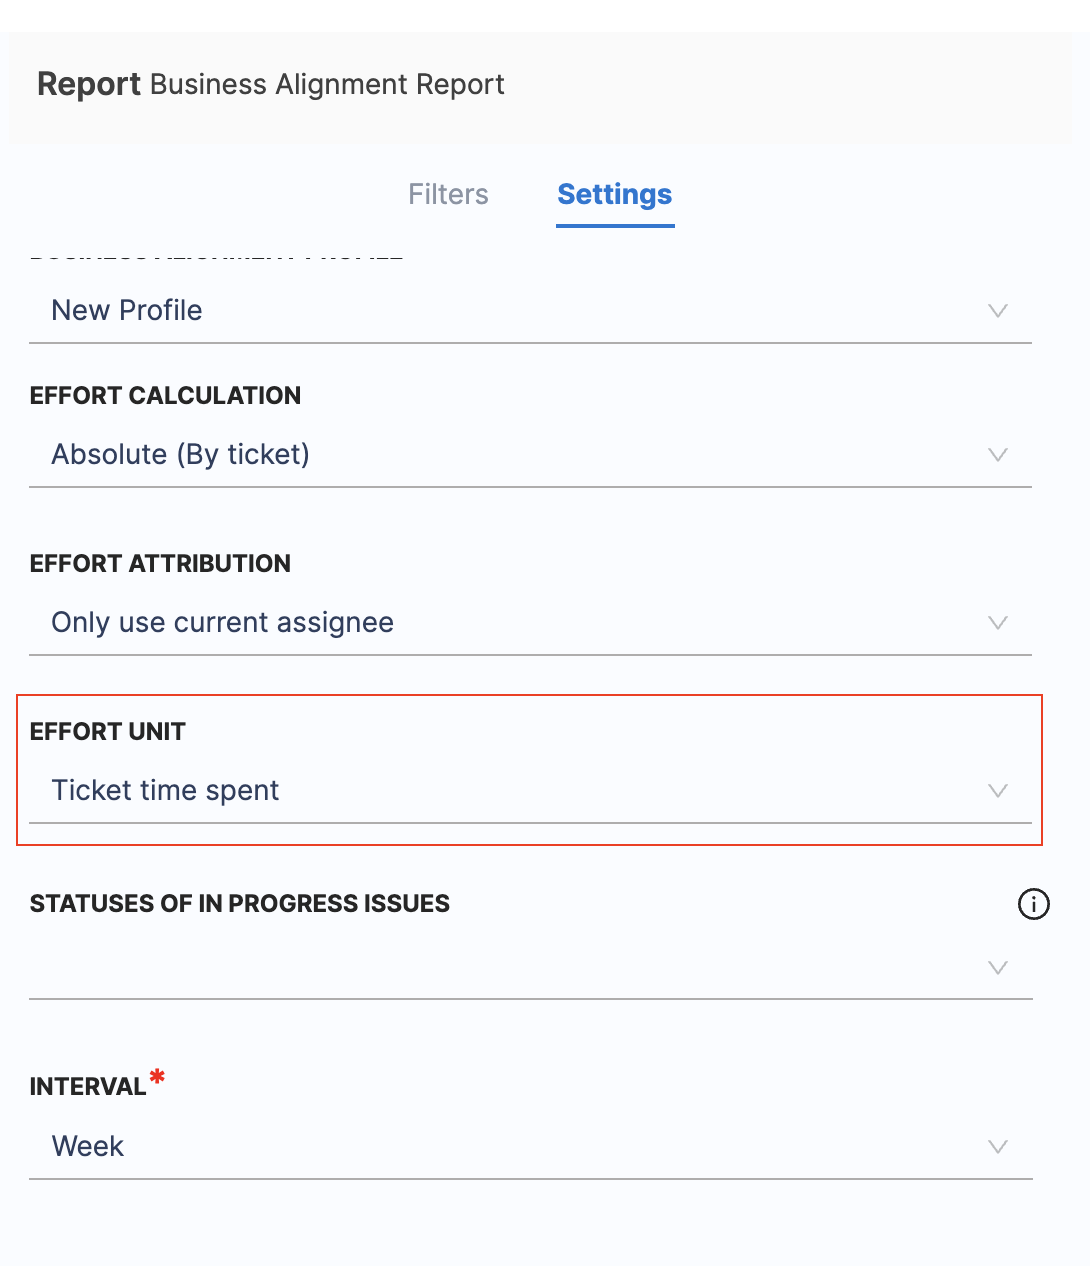The height and width of the screenshot is (1266, 1090).
Task: Switch to the Filters tab
Action: (x=448, y=194)
